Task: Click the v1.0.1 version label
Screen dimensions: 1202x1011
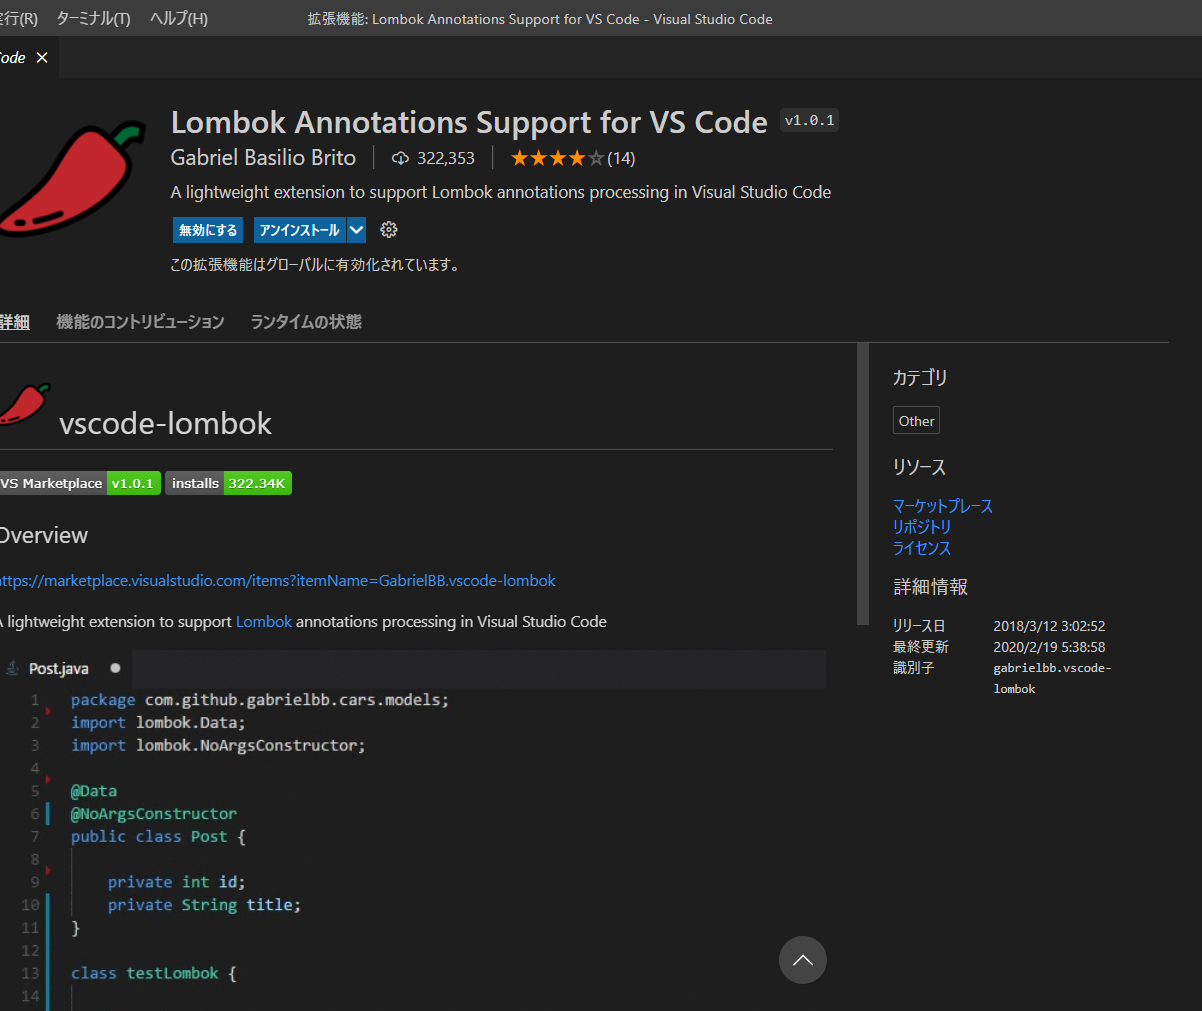Action: point(809,121)
